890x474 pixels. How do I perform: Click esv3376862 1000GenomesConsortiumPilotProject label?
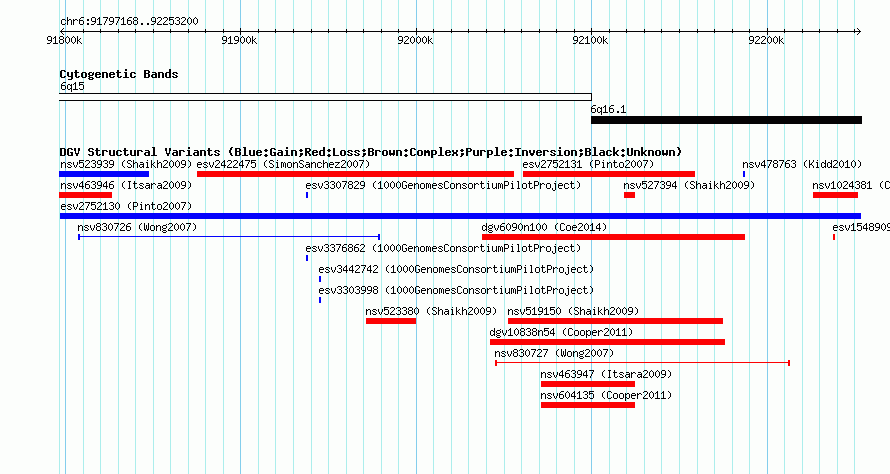[443, 248]
